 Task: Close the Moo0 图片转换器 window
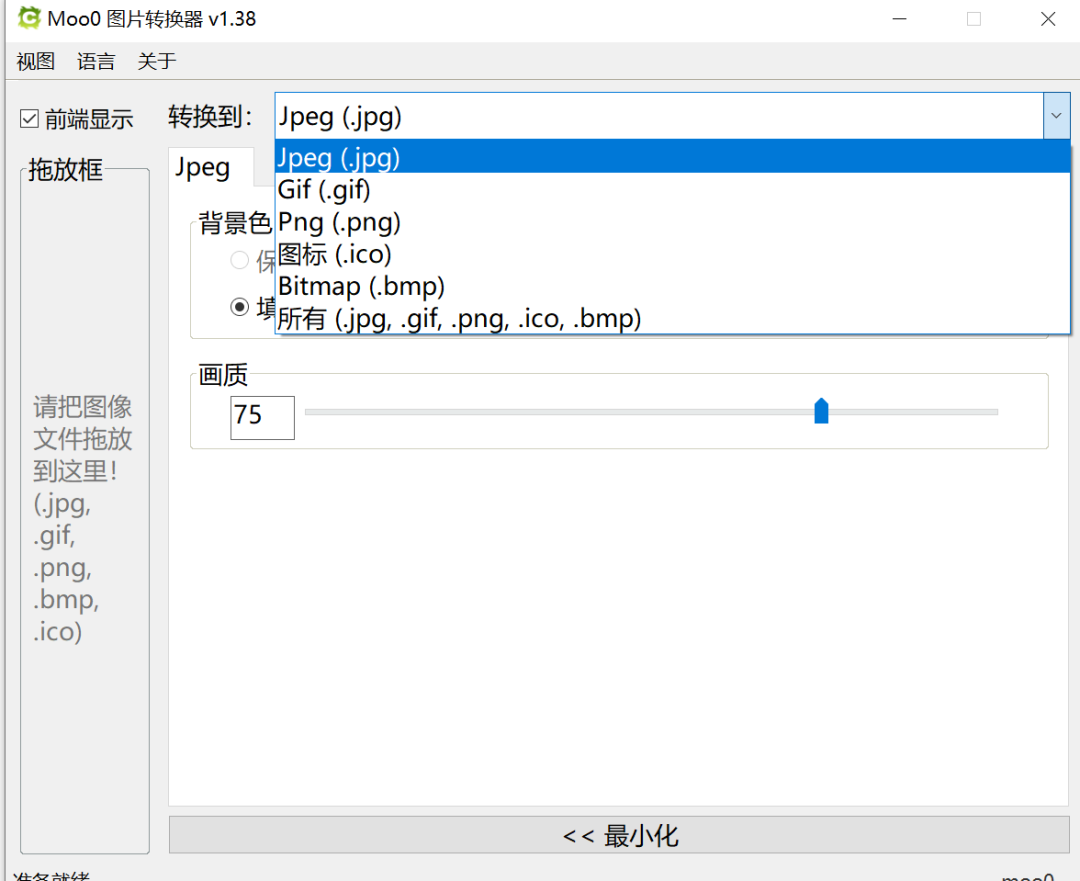tap(1048, 19)
